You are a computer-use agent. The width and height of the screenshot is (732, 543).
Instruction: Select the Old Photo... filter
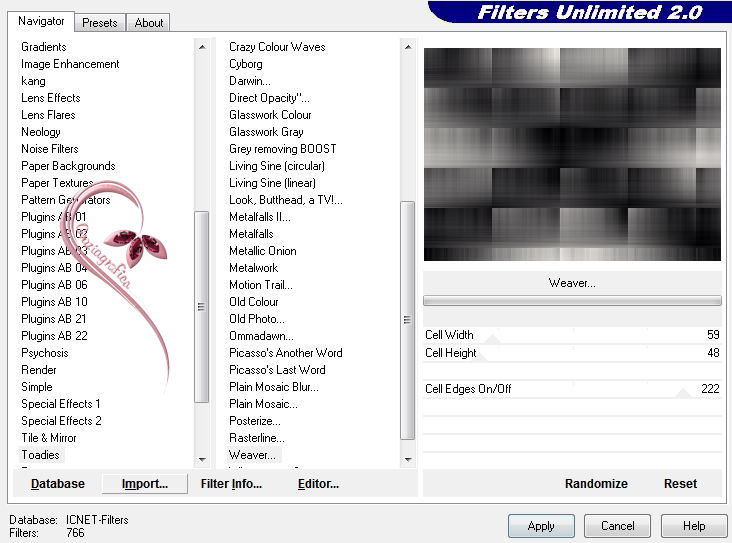click(256, 319)
